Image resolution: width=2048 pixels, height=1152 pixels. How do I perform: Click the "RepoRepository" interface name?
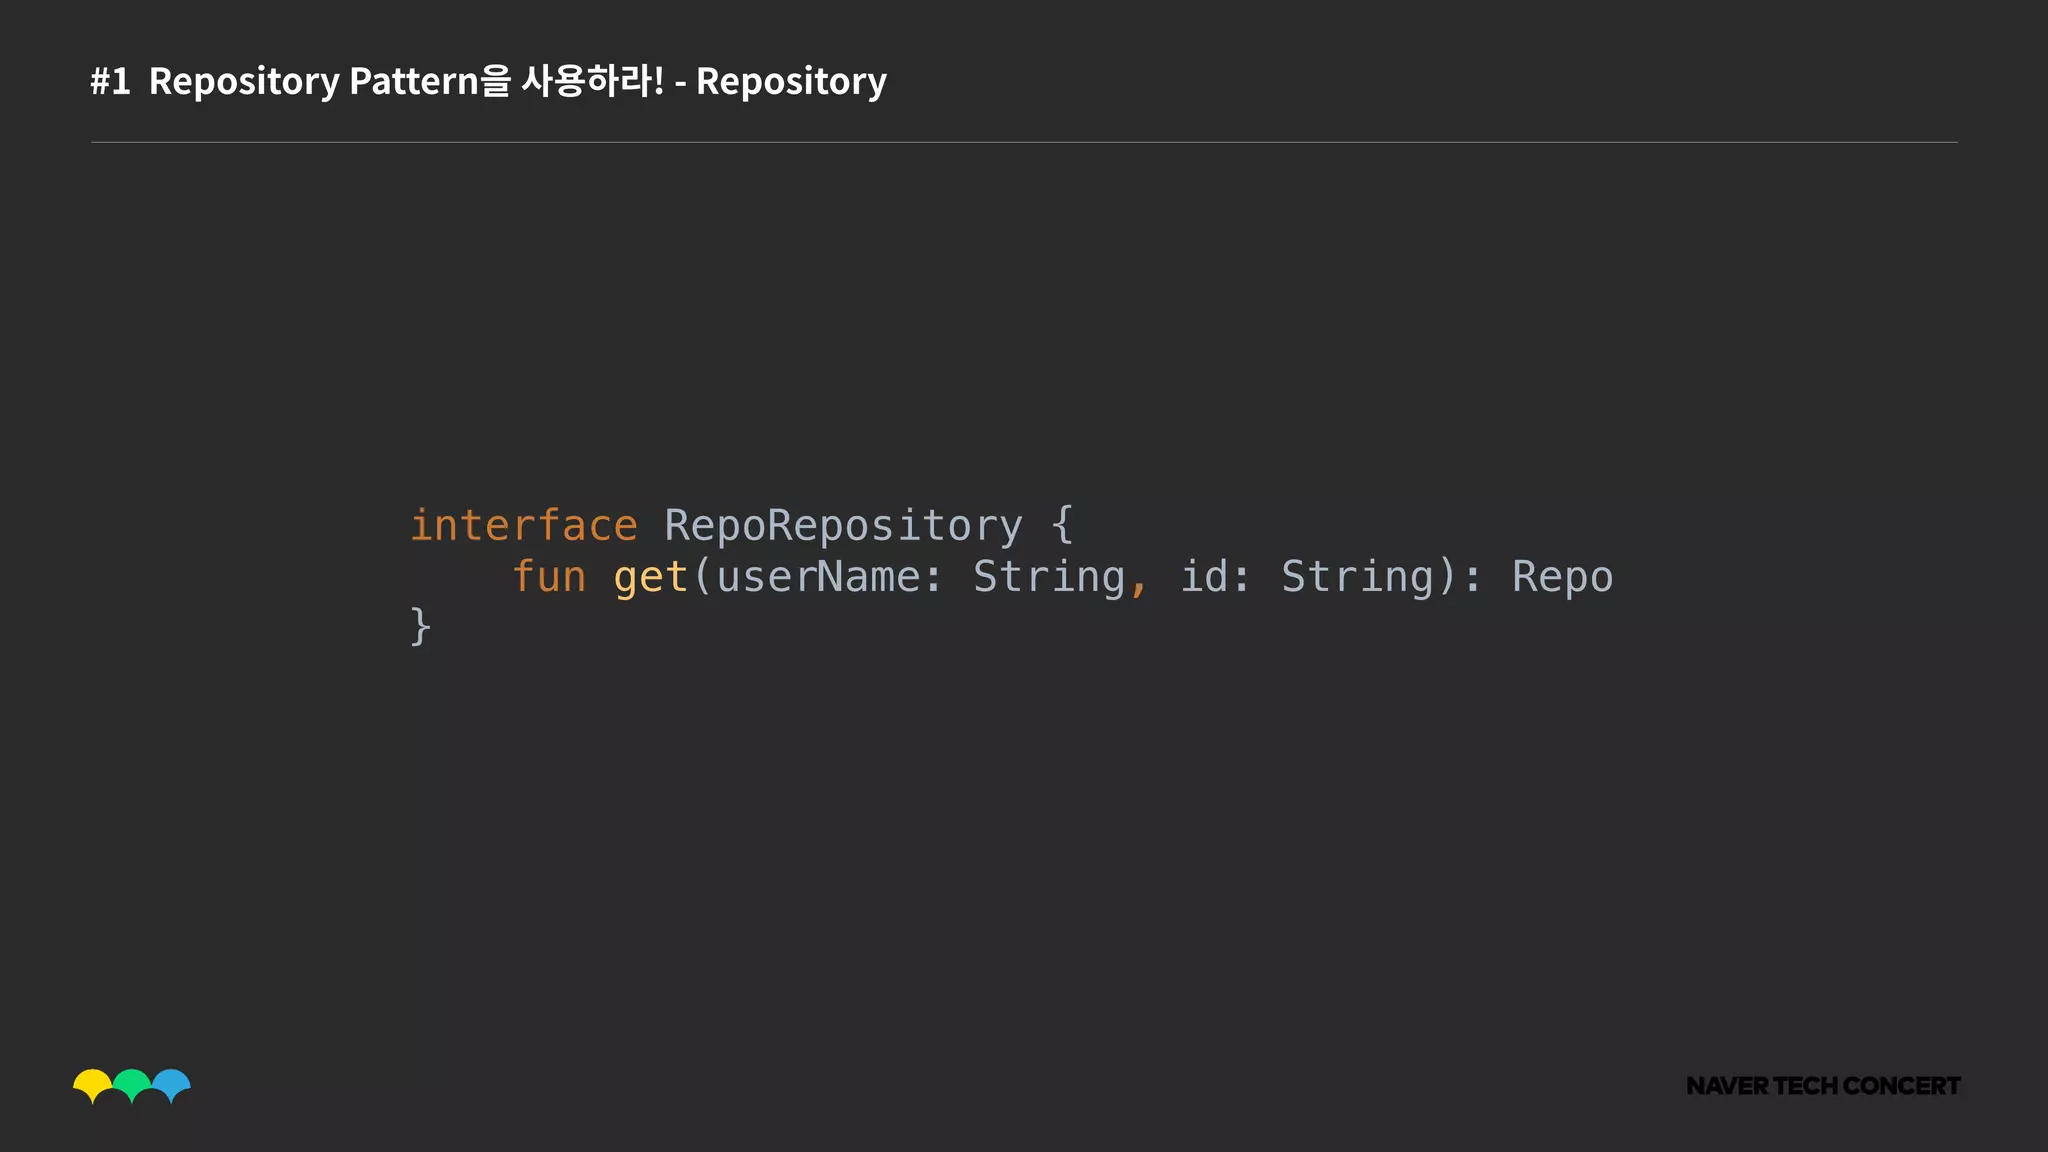point(844,527)
